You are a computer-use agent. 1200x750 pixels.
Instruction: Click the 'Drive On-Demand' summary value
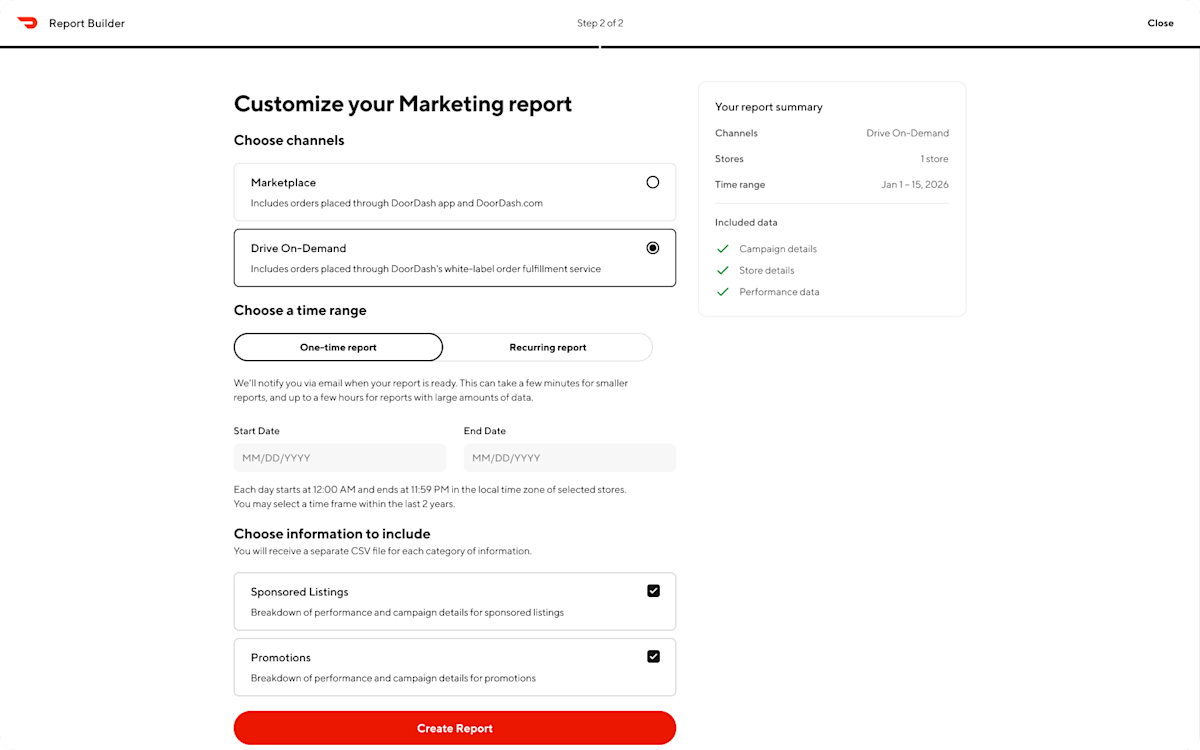pyautogui.click(x=908, y=133)
